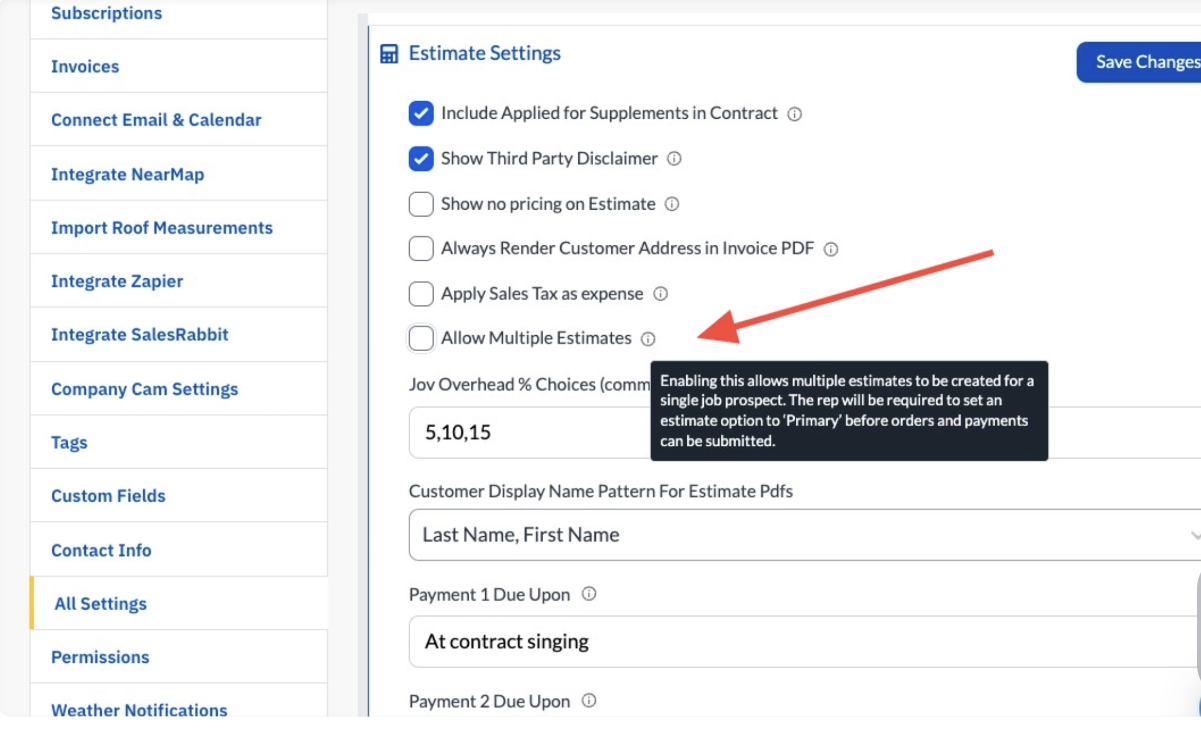Click the Job Overhead % Choices input field
Image resolution: width=1201 pixels, height=730 pixels.
click(x=805, y=433)
